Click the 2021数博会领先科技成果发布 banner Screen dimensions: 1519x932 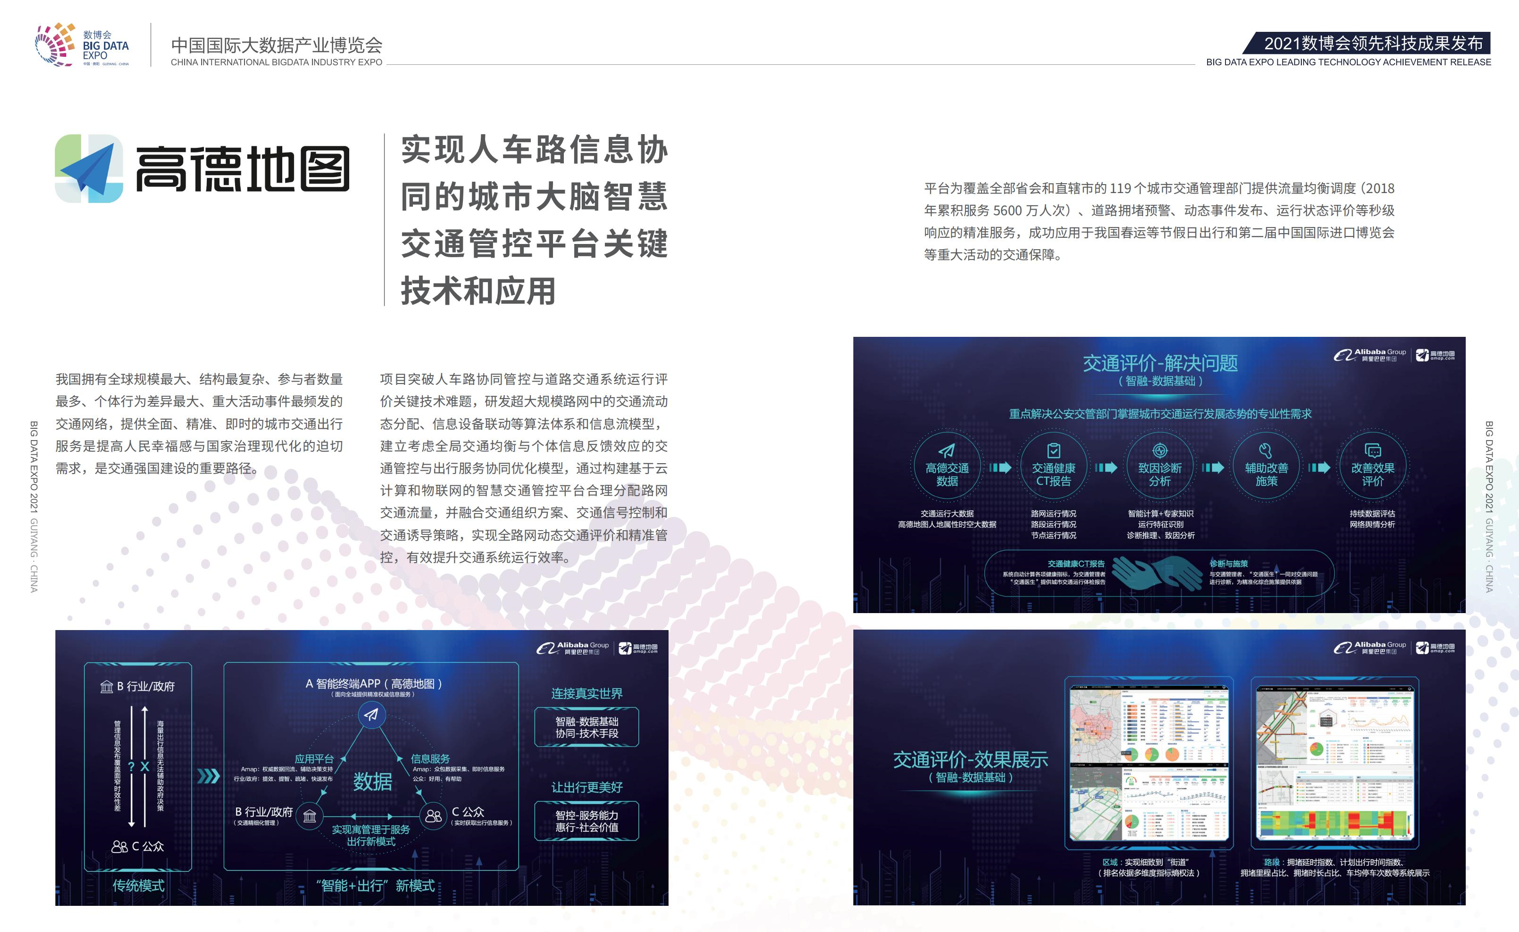(1371, 43)
